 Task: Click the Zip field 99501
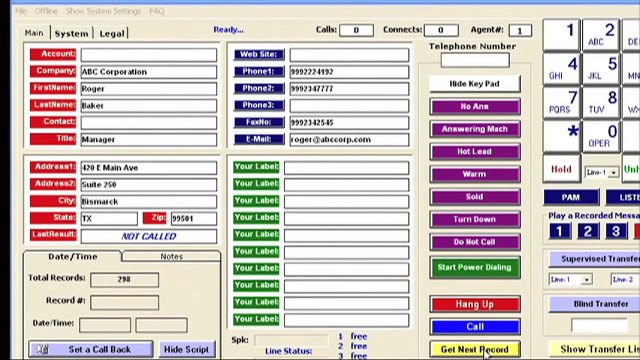pyautogui.click(x=194, y=218)
